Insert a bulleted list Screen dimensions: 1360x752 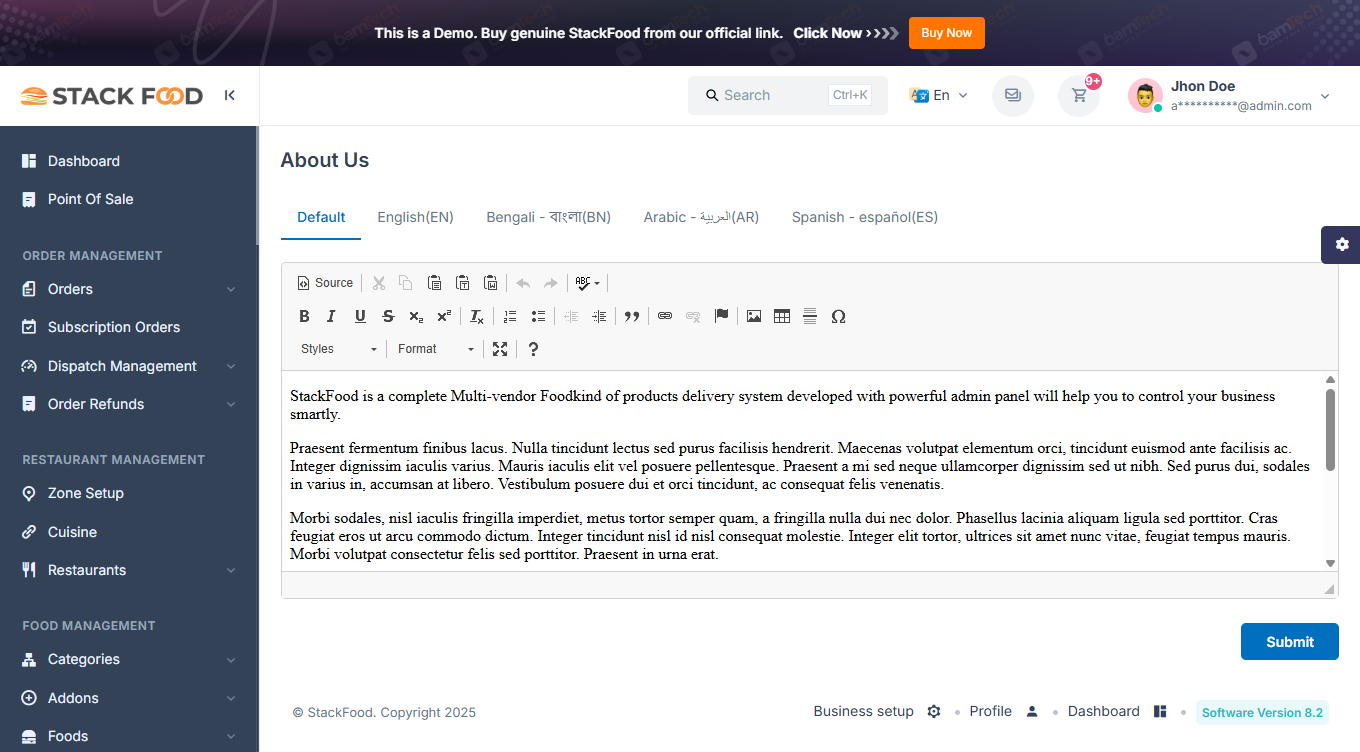coord(538,316)
